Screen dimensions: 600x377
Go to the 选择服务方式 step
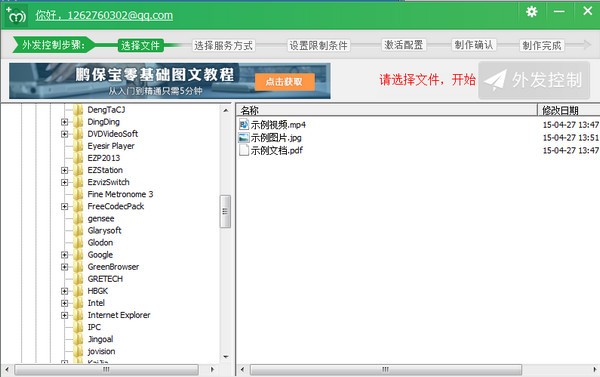point(223,46)
